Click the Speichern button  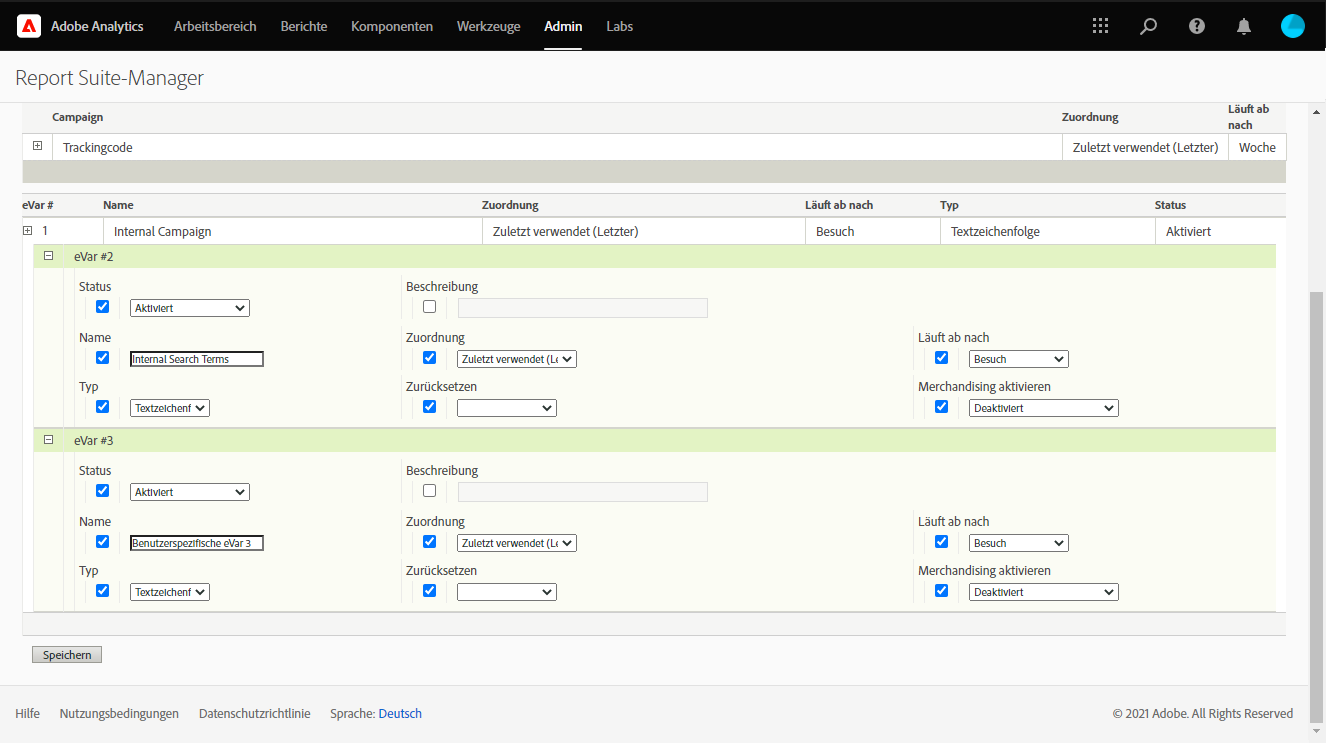coord(67,655)
